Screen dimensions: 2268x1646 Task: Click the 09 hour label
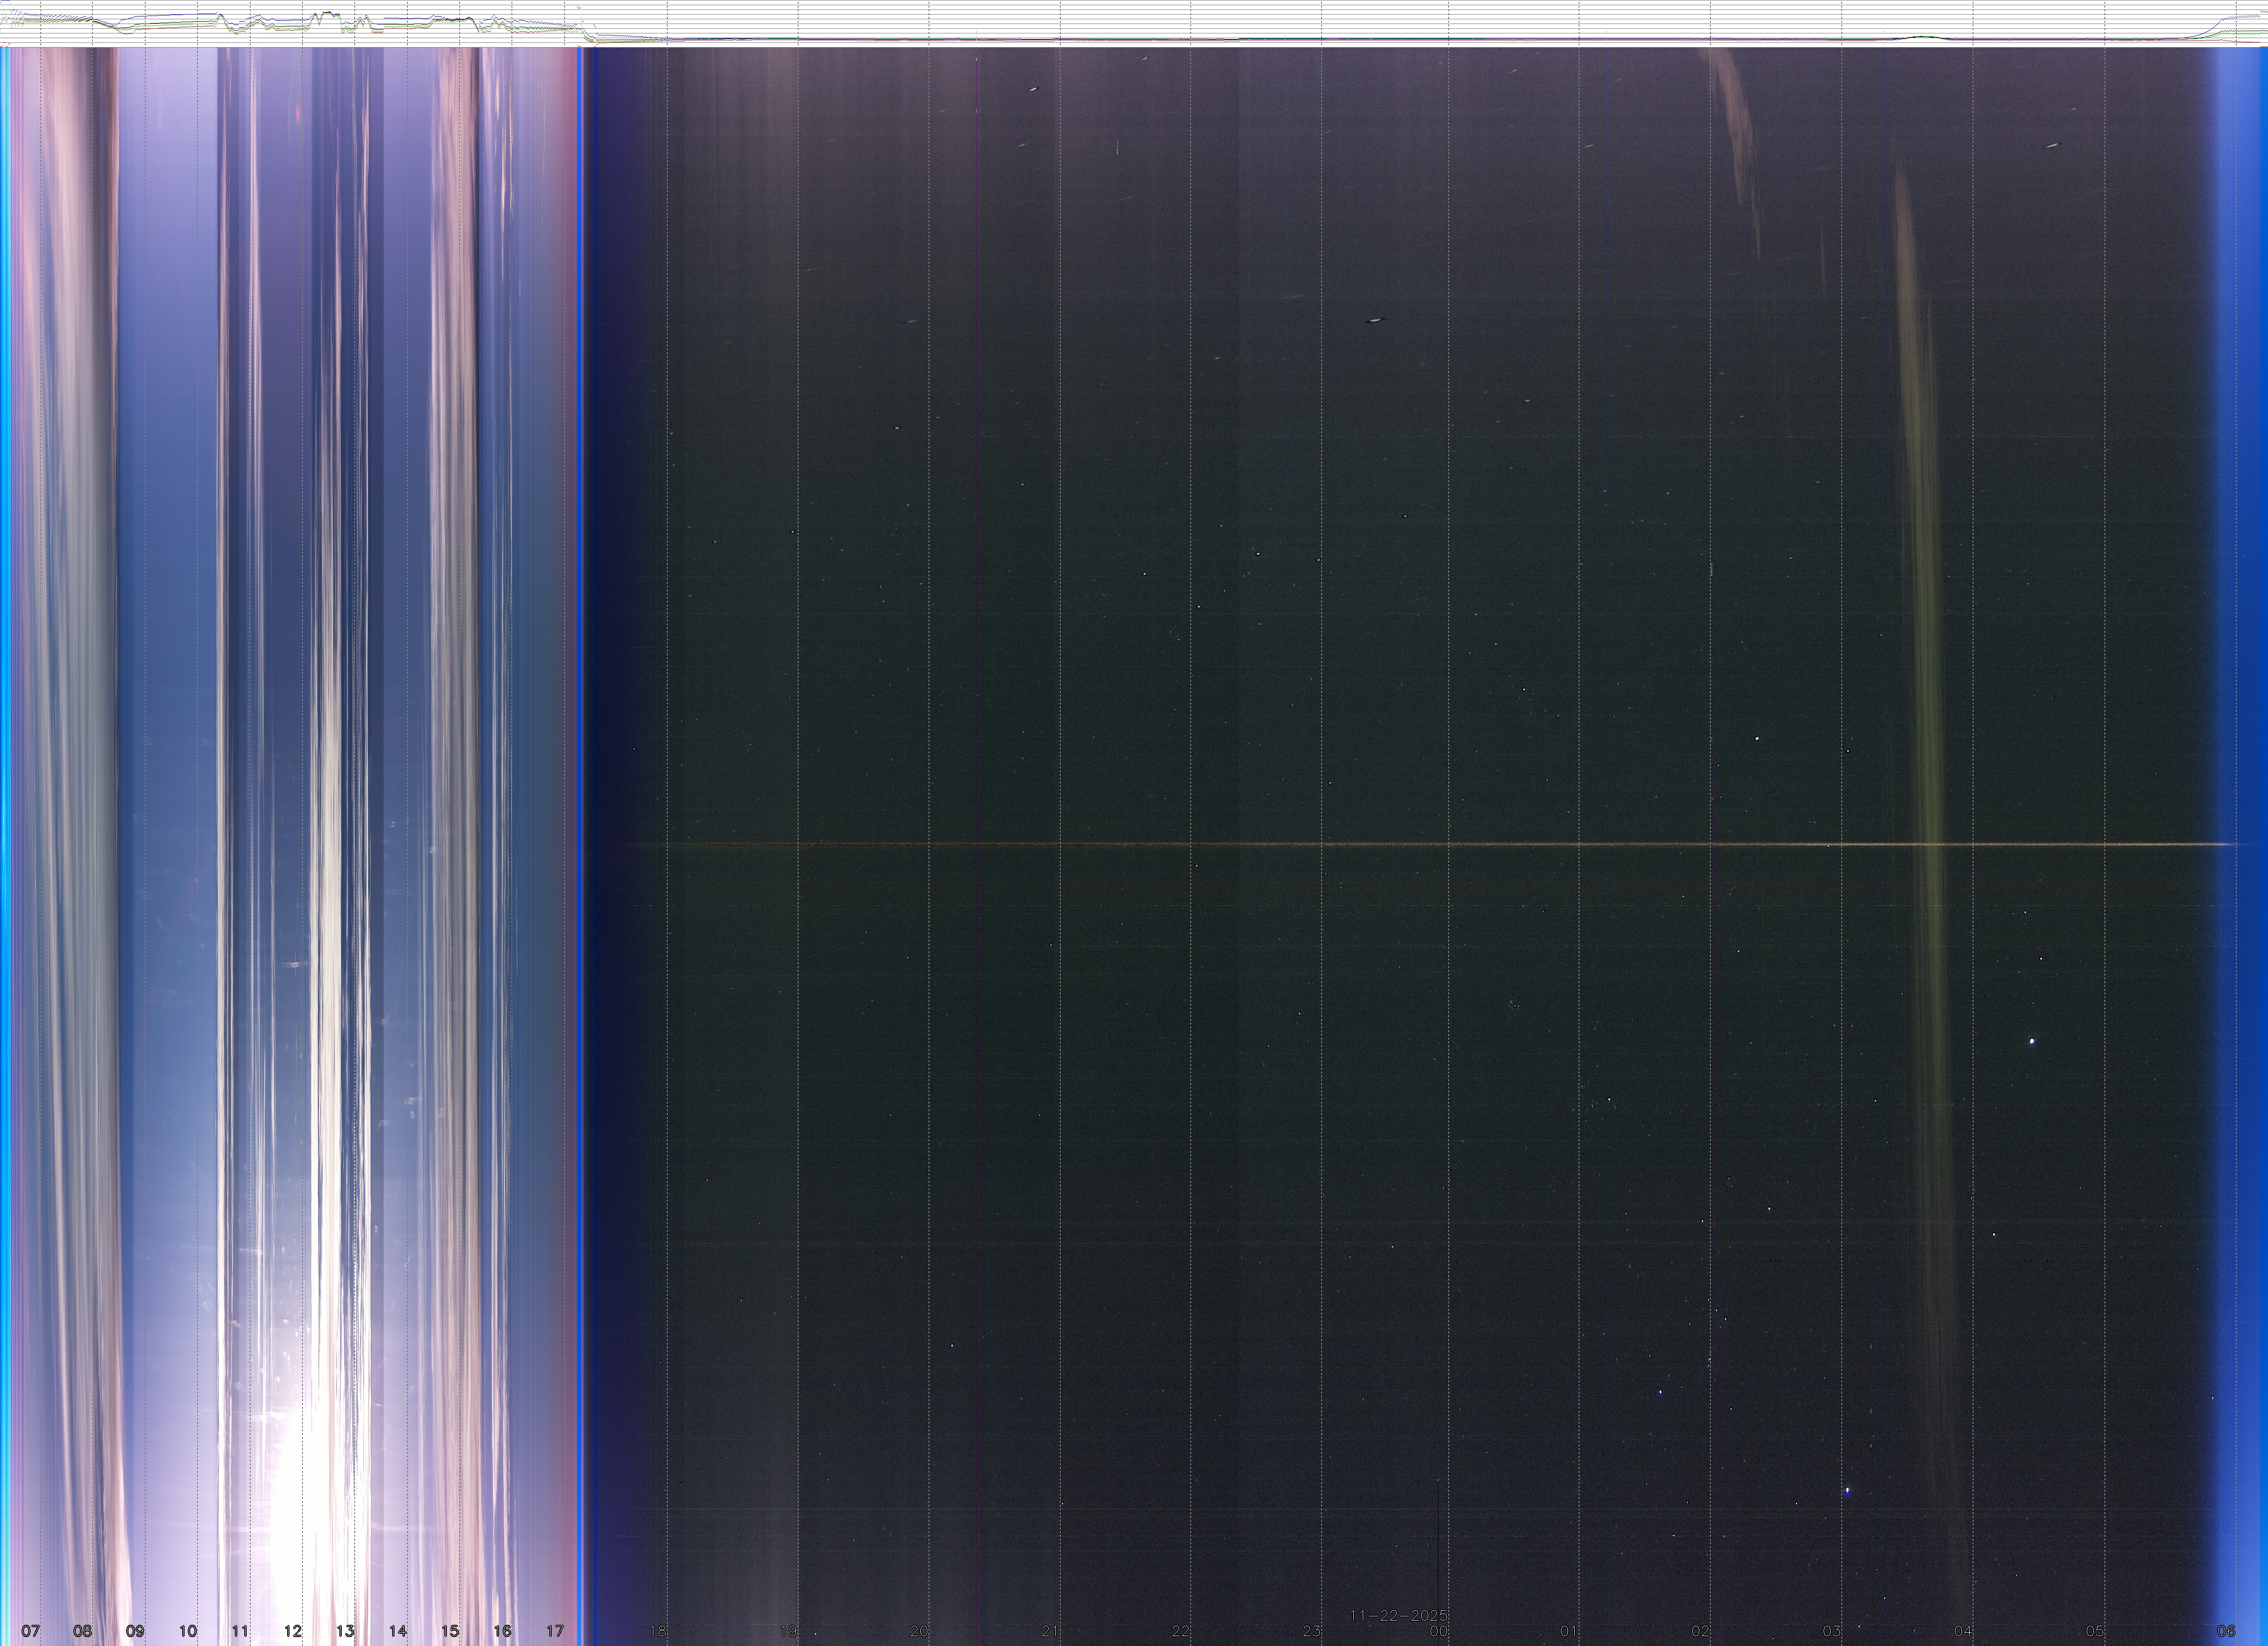(x=135, y=1631)
